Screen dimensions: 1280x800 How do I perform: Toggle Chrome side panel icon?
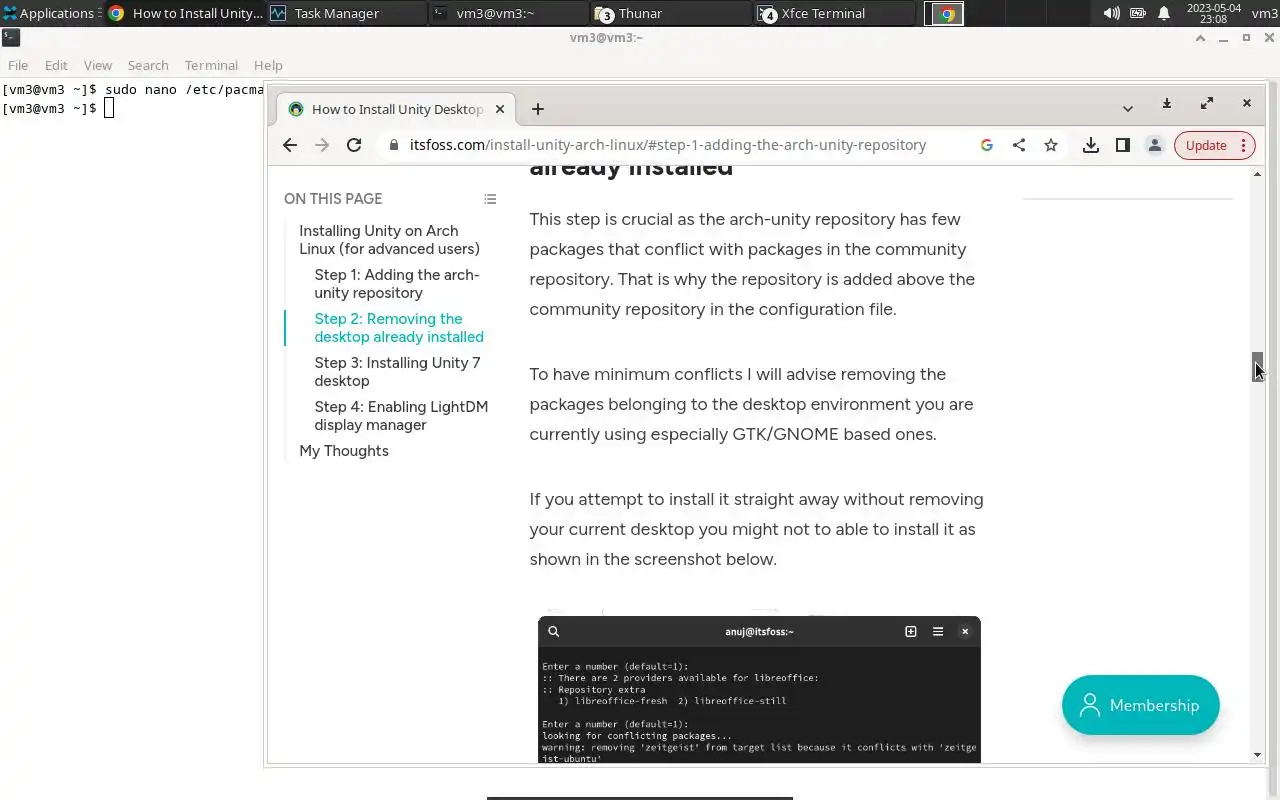coord(1123,145)
